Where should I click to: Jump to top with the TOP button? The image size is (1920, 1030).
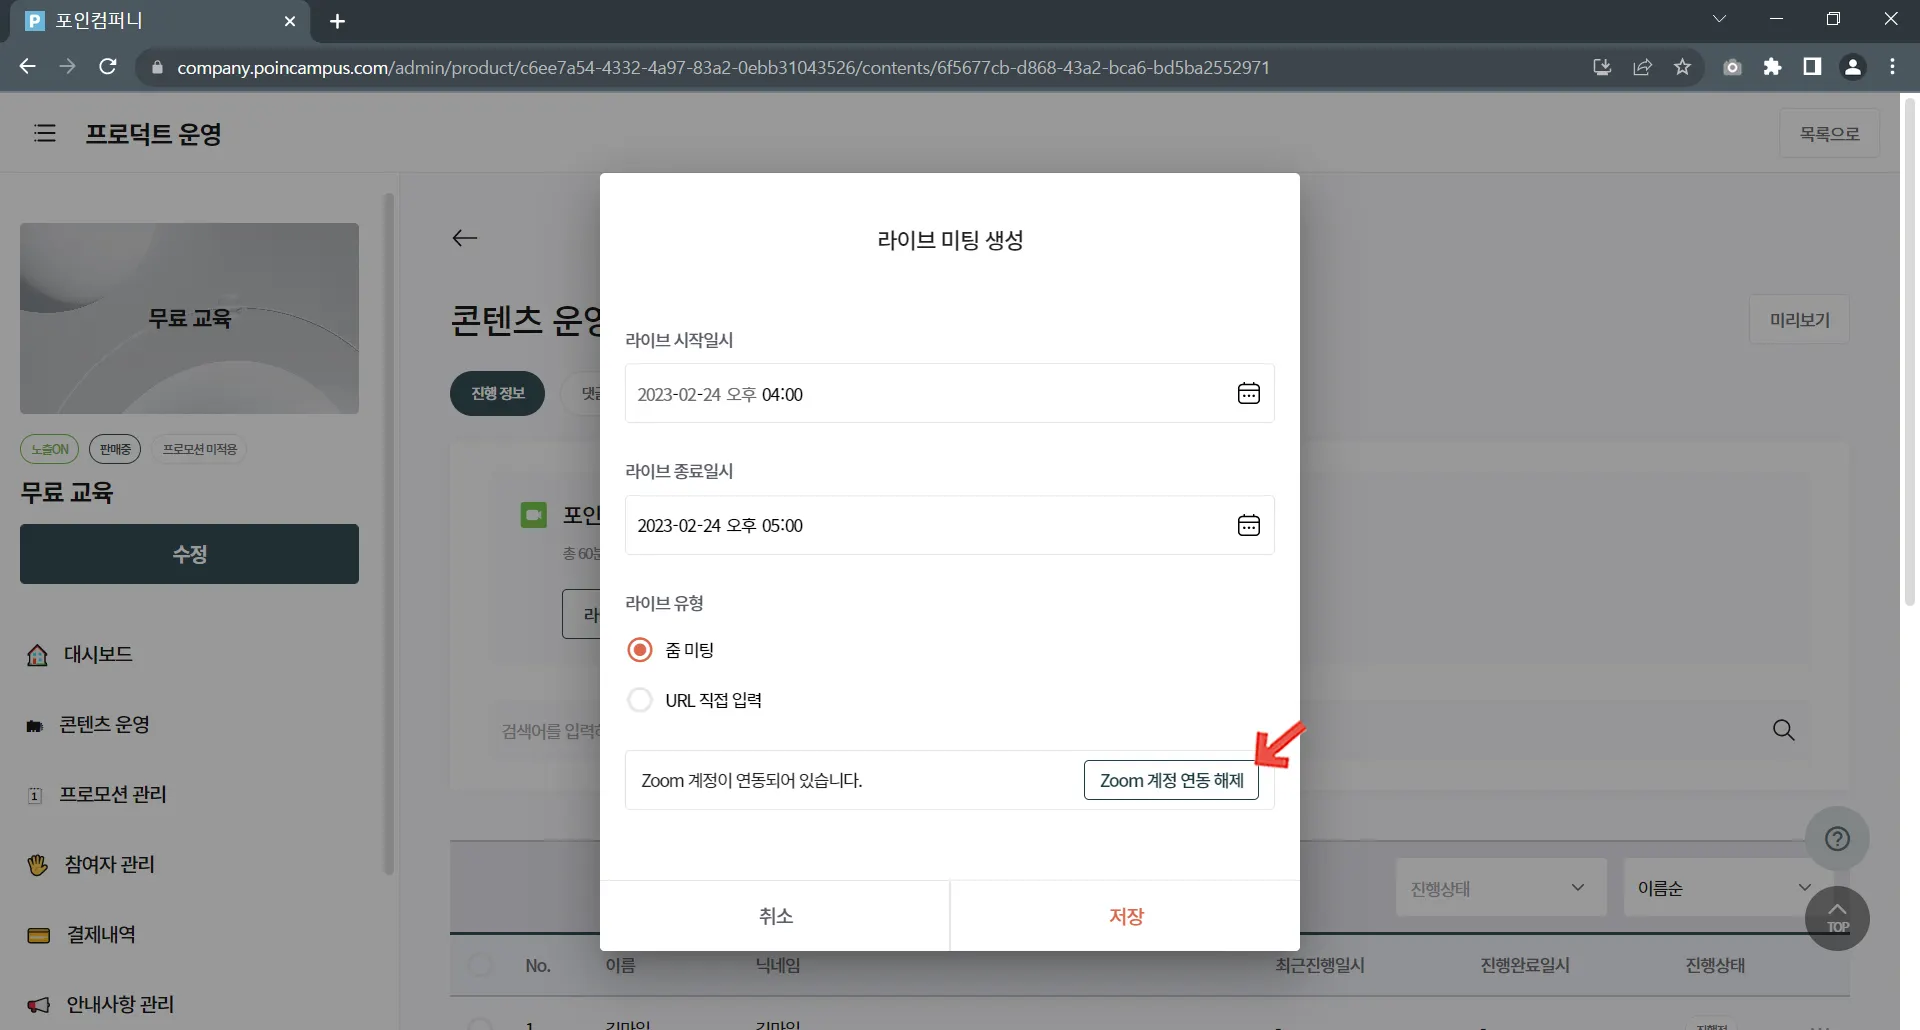pyautogui.click(x=1837, y=918)
